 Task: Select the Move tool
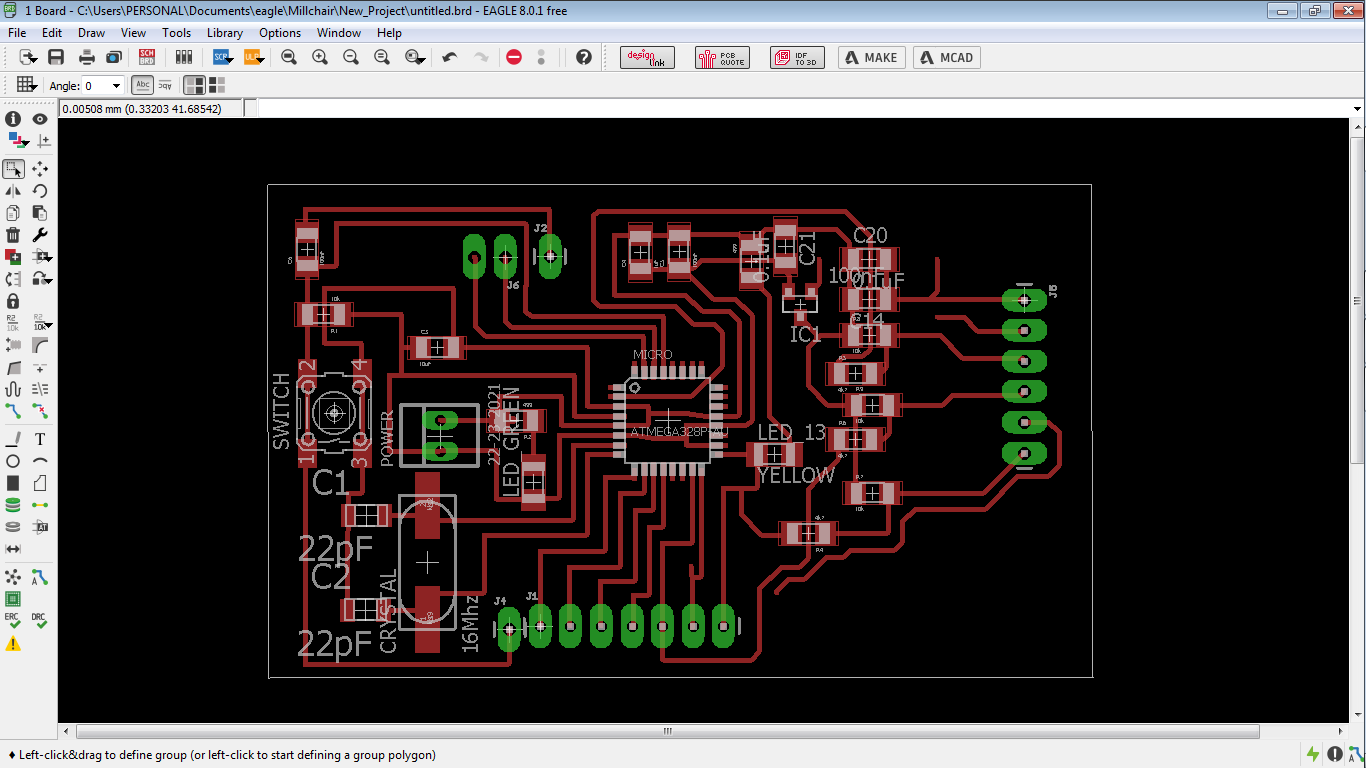pyautogui.click(x=40, y=169)
